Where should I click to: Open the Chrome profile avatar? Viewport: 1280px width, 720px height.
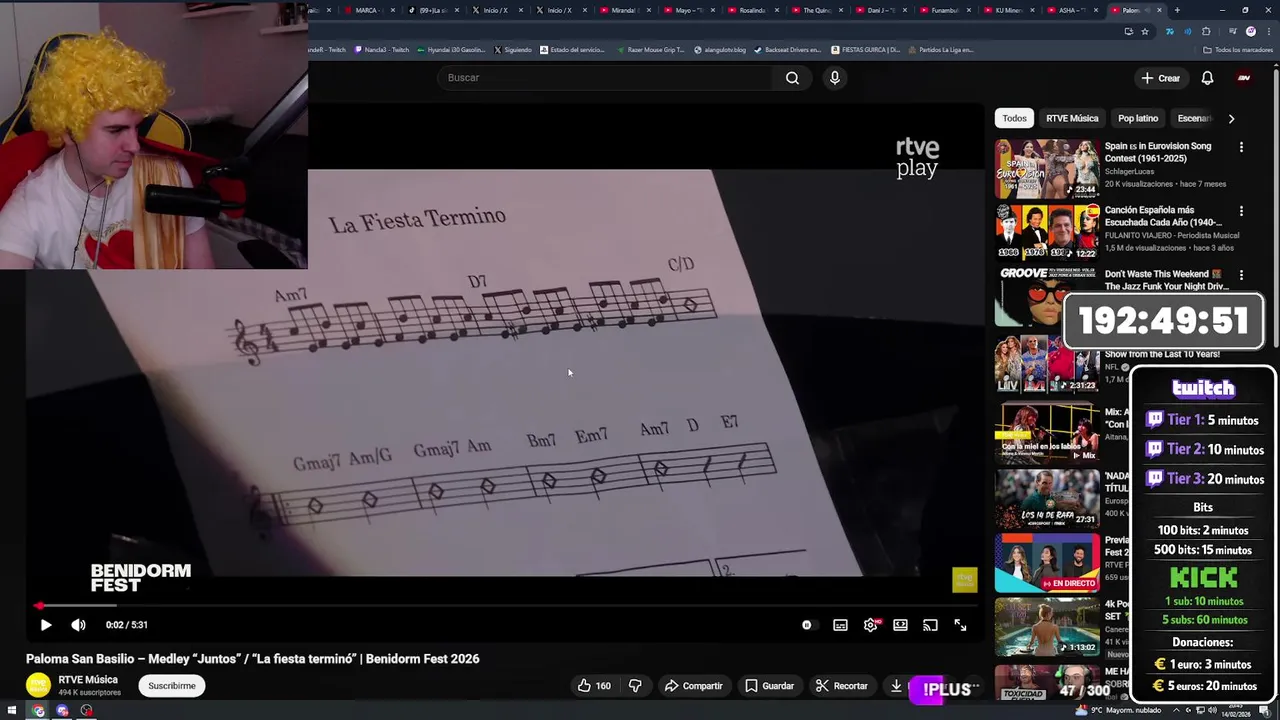1250,31
